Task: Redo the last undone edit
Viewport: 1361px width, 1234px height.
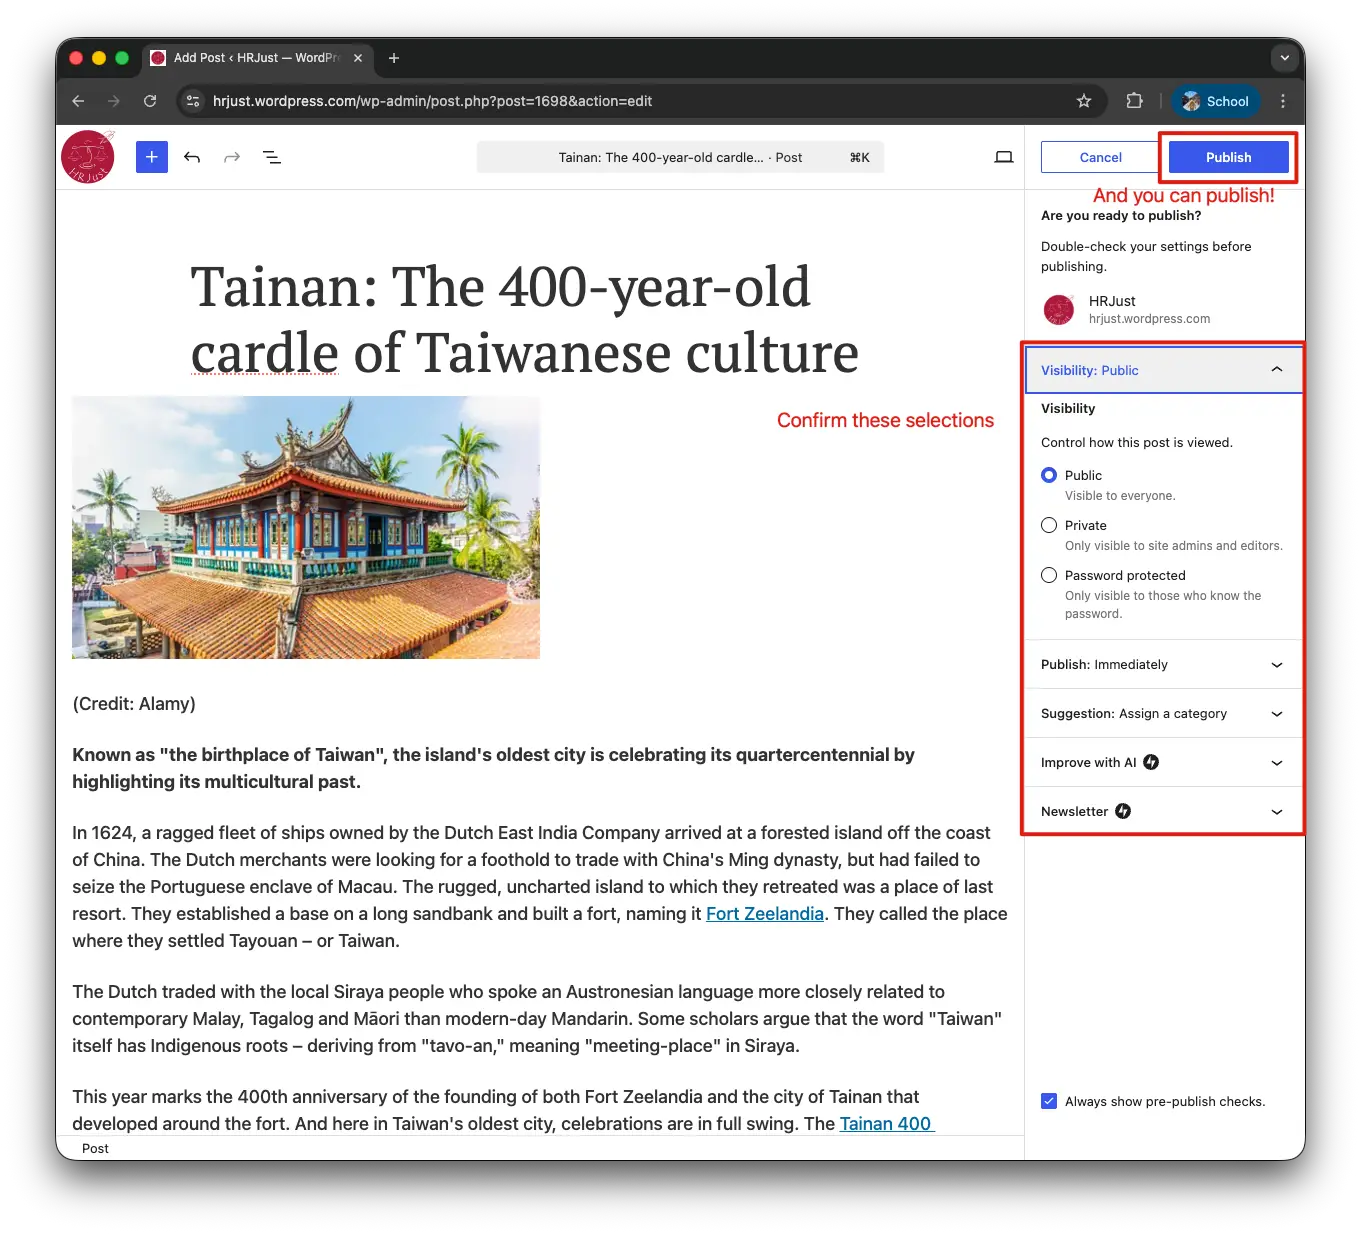Action: click(232, 157)
